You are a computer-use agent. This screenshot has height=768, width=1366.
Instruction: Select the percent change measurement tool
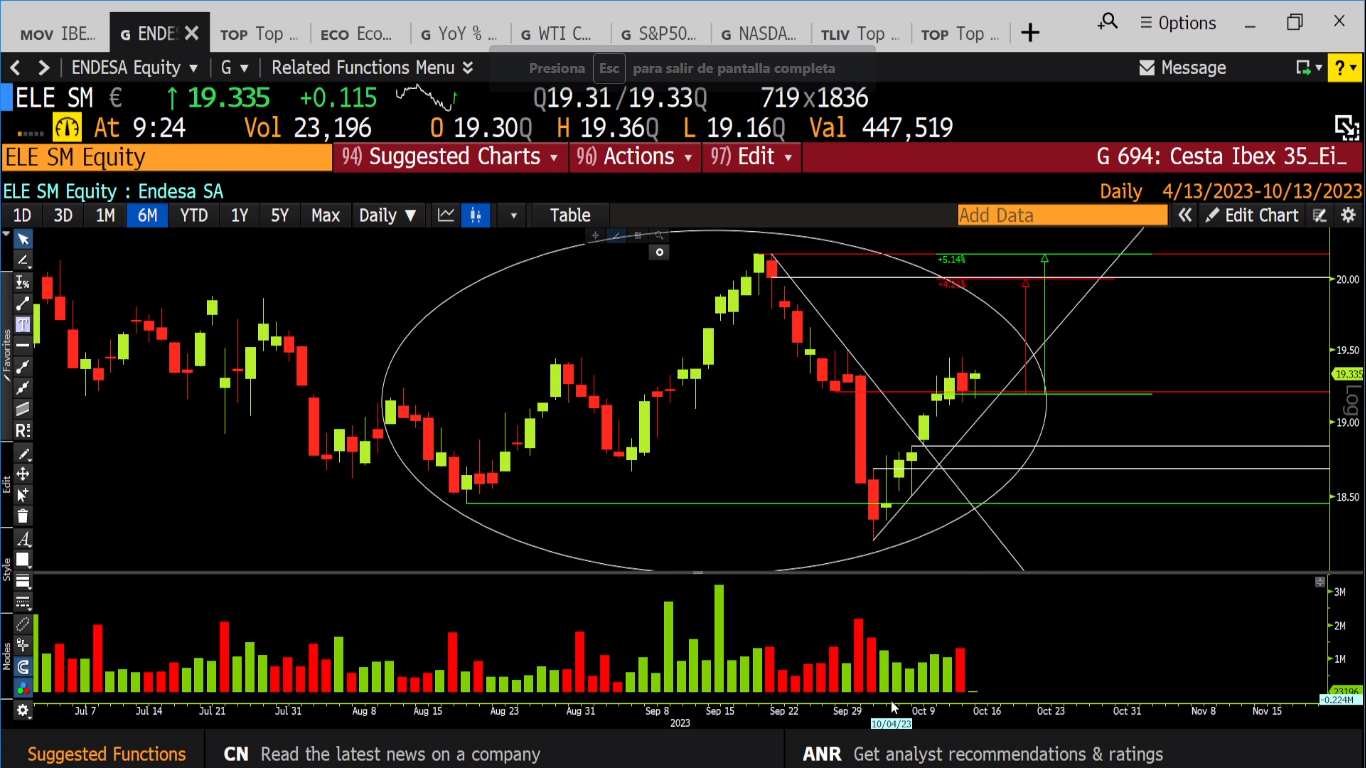(x=22, y=282)
